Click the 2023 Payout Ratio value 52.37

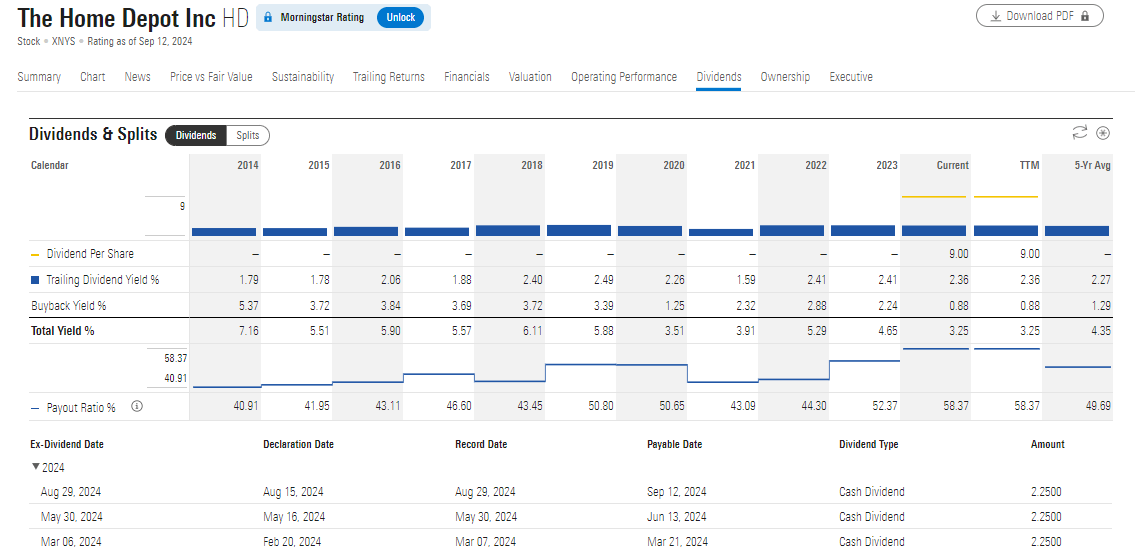885,406
